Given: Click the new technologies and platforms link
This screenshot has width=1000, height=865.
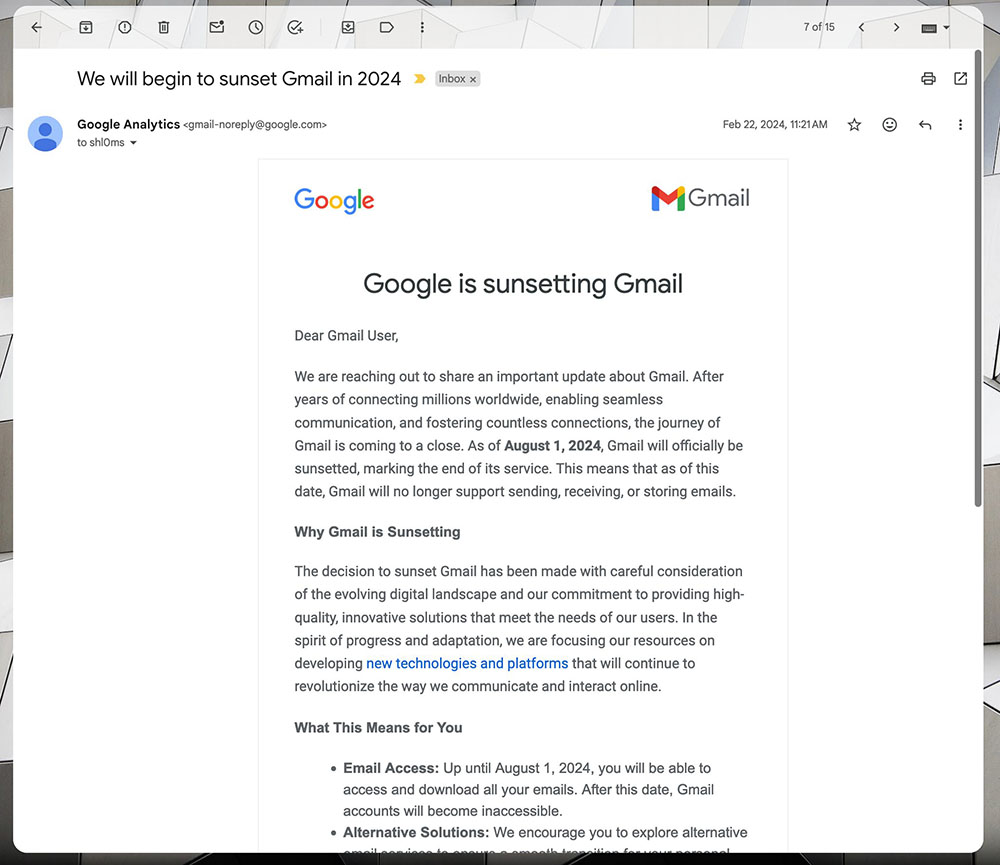Looking at the screenshot, I should tap(467, 663).
